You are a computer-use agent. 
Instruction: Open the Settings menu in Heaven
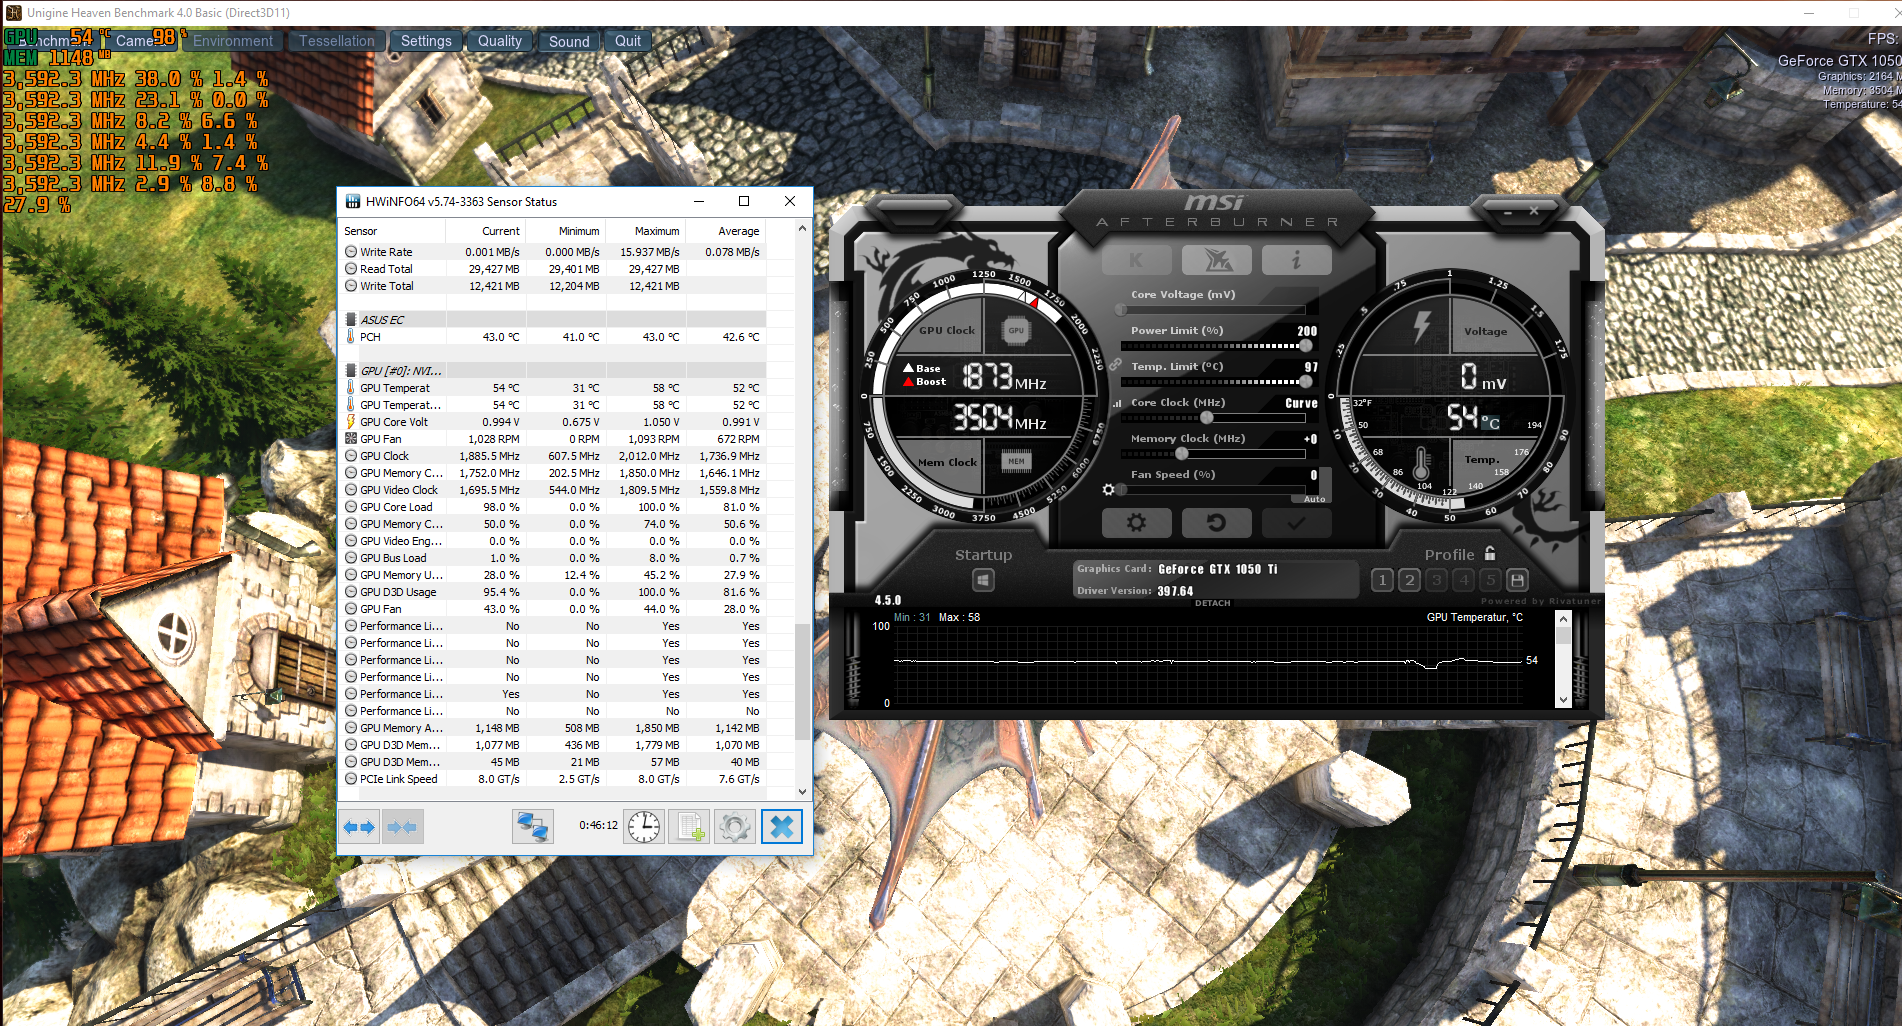[426, 41]
